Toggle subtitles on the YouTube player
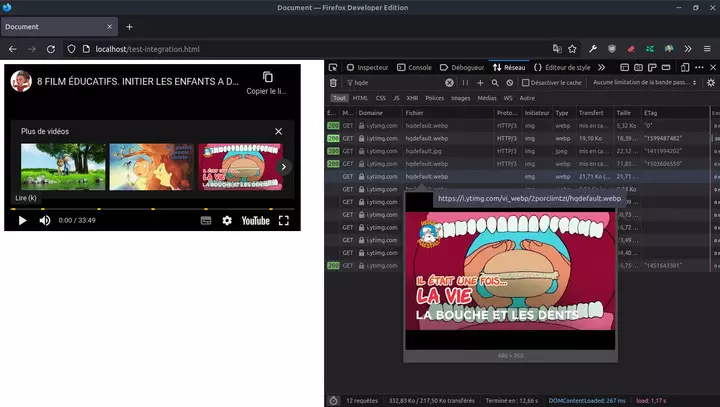 pos(206,220)
